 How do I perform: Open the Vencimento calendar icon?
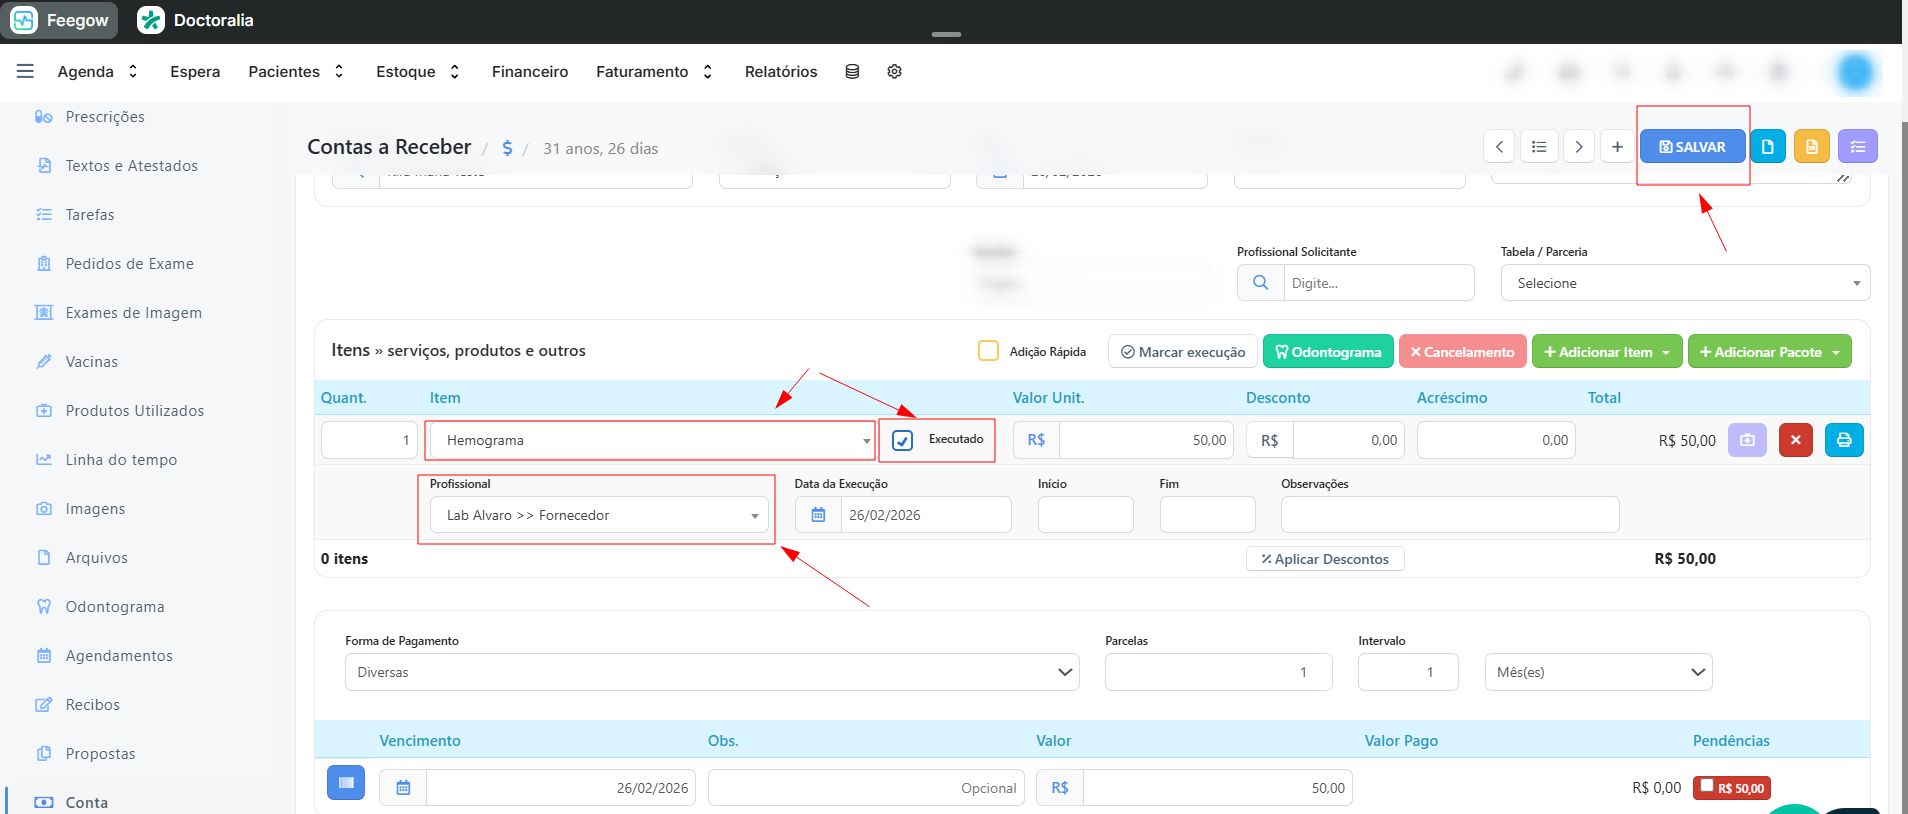(x=403, y=788)
